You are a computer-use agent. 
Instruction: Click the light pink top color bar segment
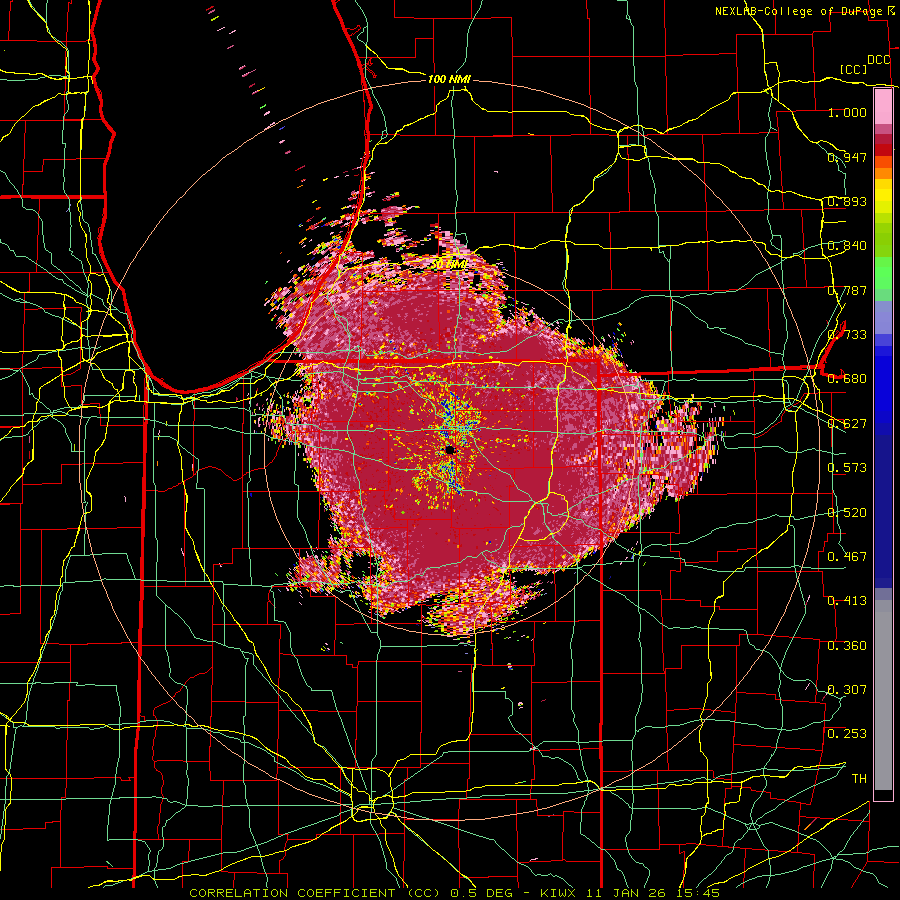point(883,107)
